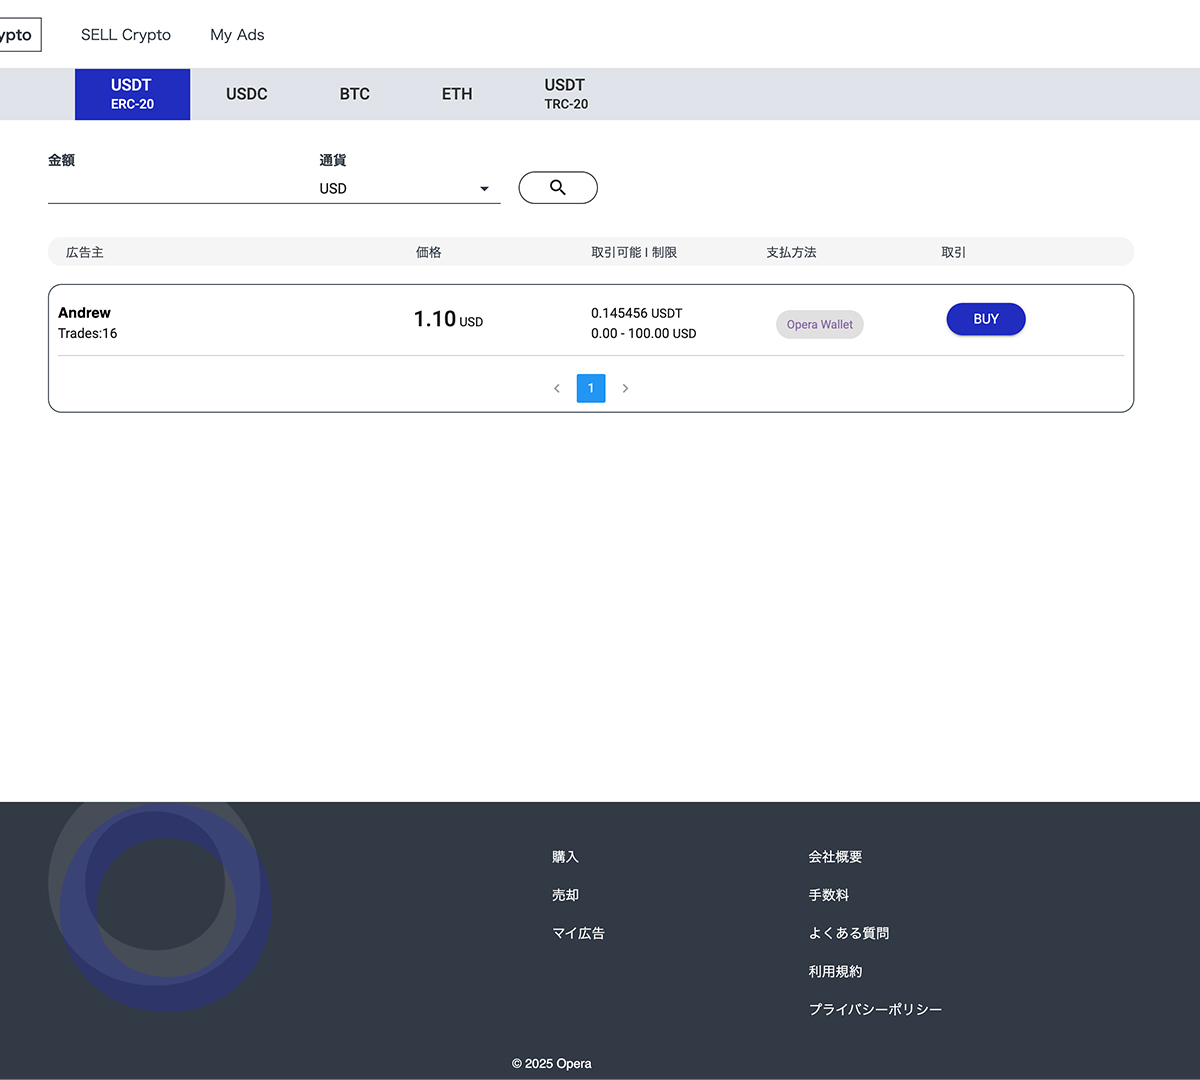The height and width of the screenshot is (1080, 1200).
Task: Select page 1 in pagination
Action: (x=591, y=388)
